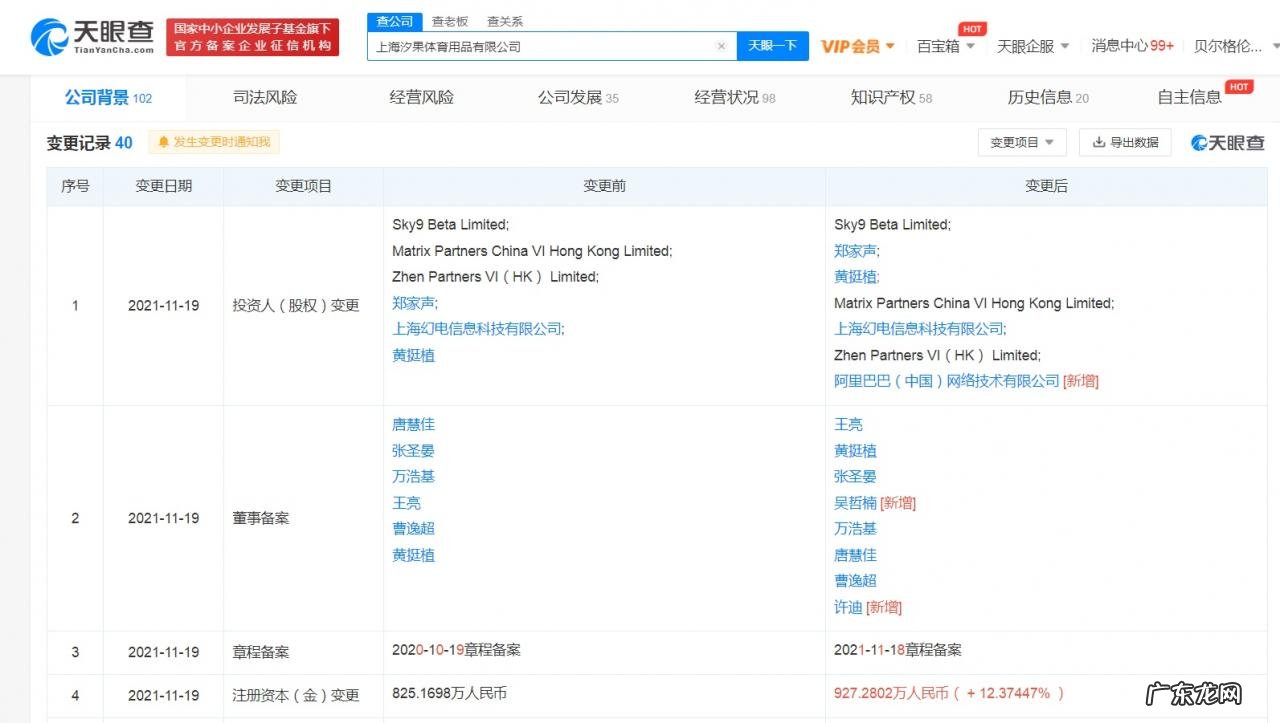Open 消息中心 with the 99+ badge

(1131, 46)
